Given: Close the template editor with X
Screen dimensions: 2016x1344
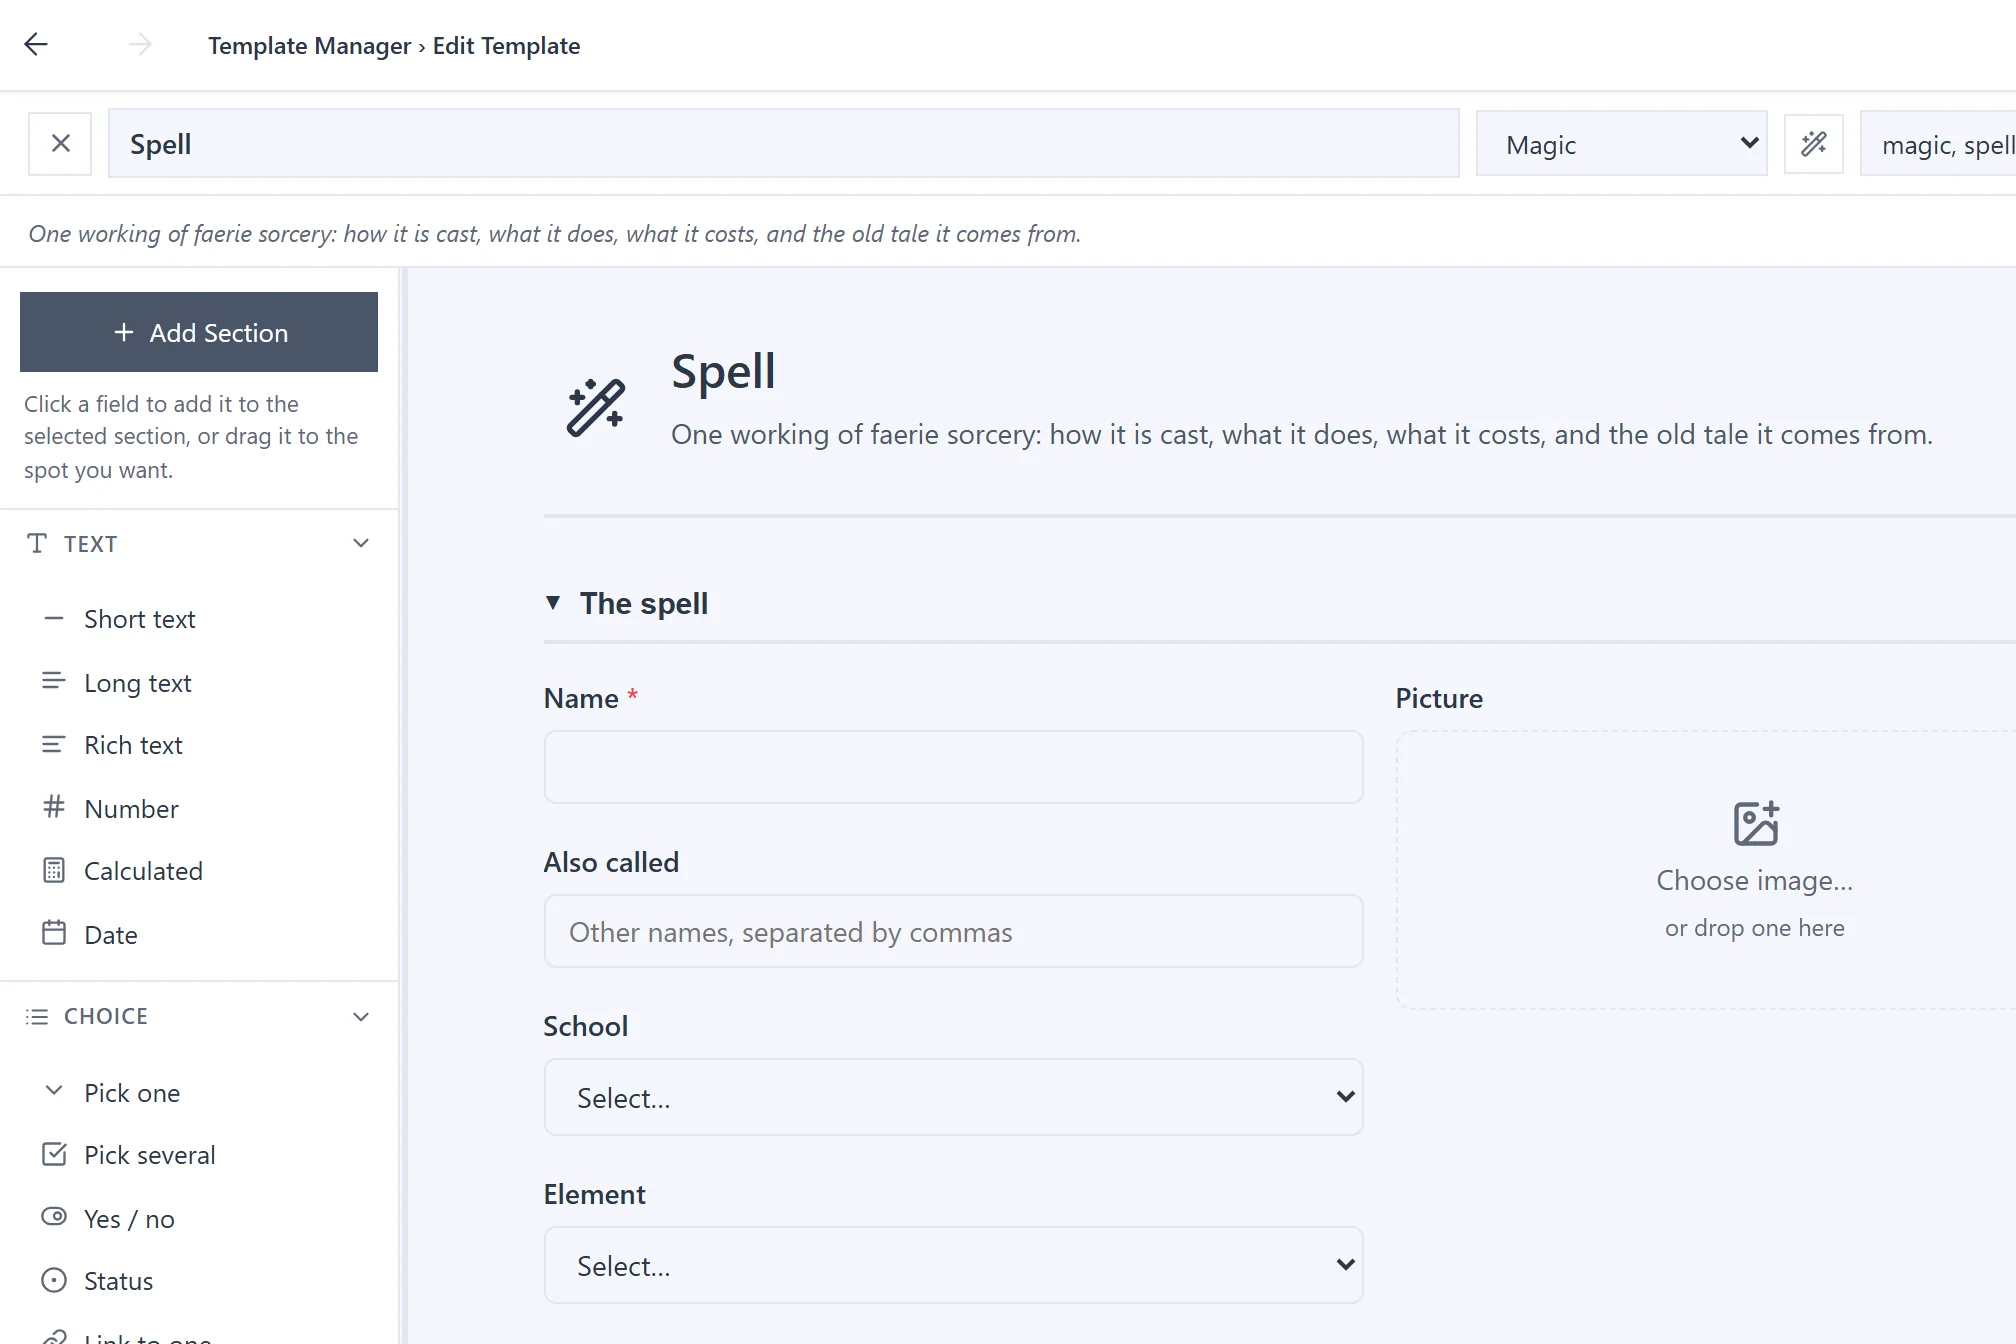Looking at the screenshot, I should pyautogui.click(x=60, y=144).
